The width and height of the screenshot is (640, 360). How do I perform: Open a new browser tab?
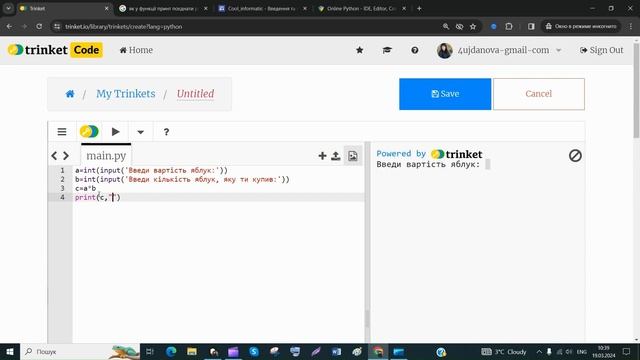pos(419,8)
